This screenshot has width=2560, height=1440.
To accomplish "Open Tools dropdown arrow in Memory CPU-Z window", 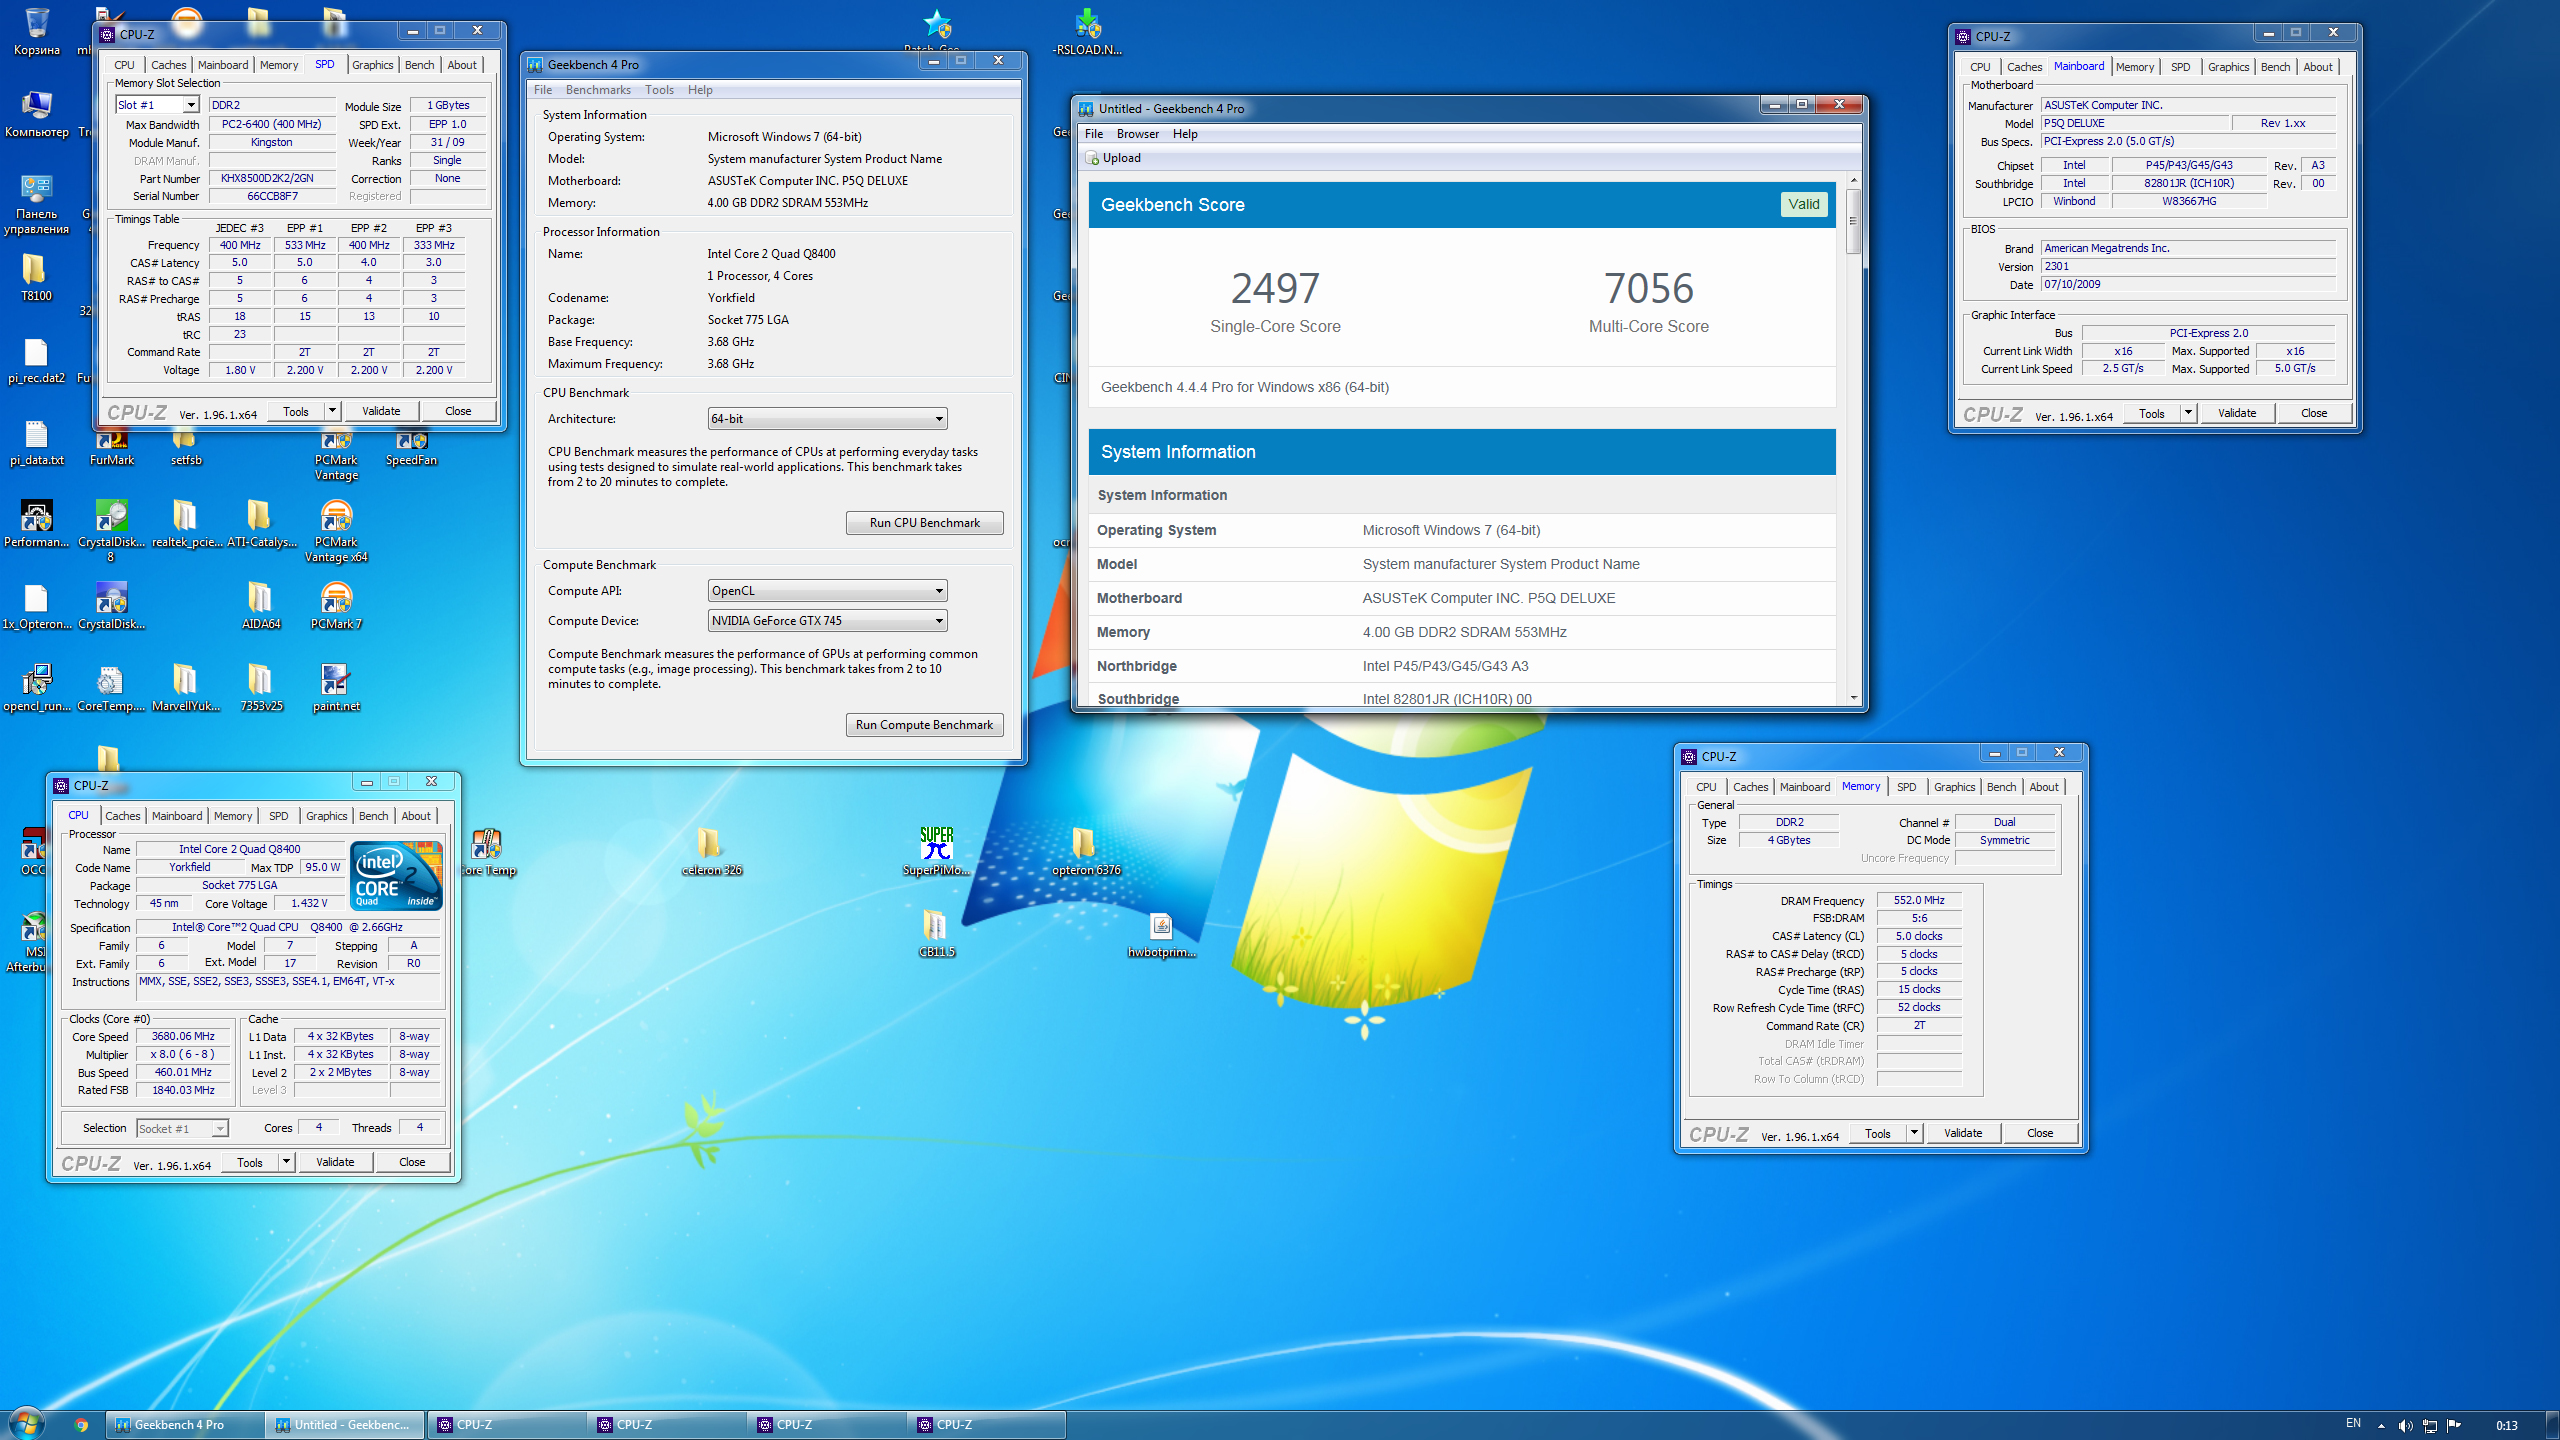I will click(1914, 1133).
